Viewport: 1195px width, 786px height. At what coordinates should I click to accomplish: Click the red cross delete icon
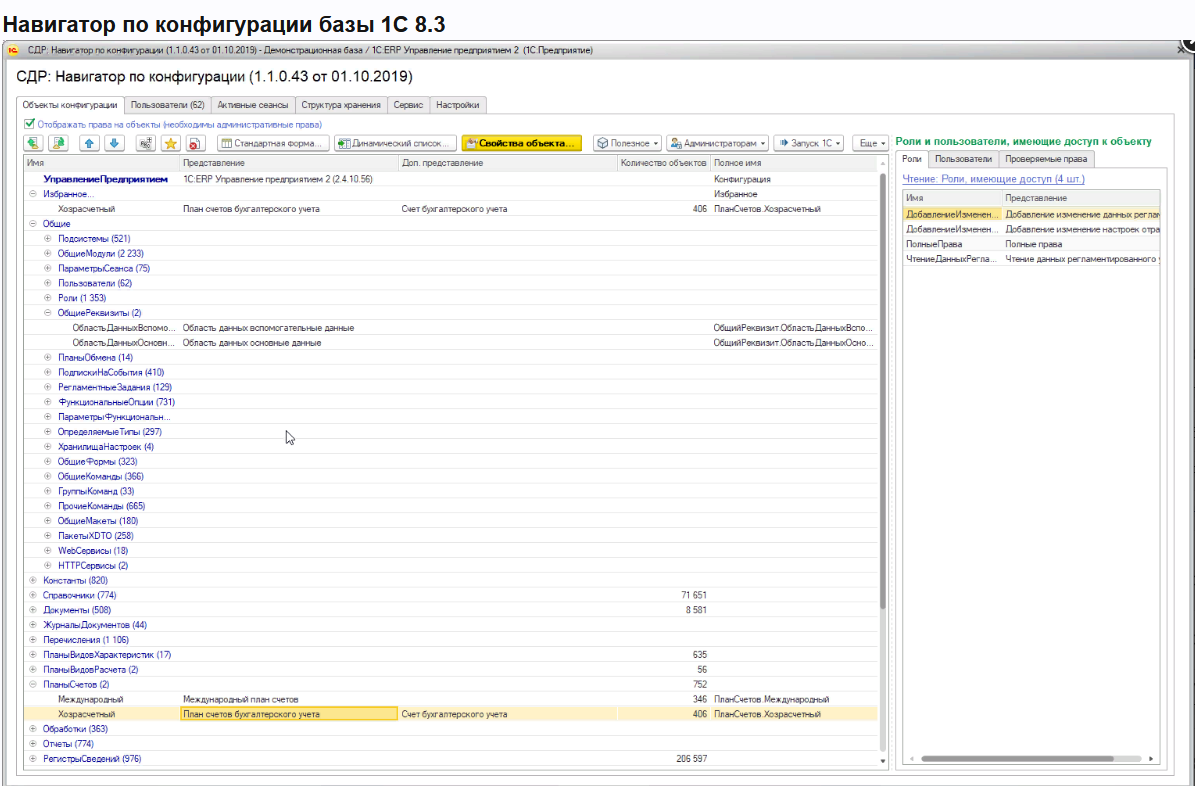pyautogui.click(x=195, y=143)
